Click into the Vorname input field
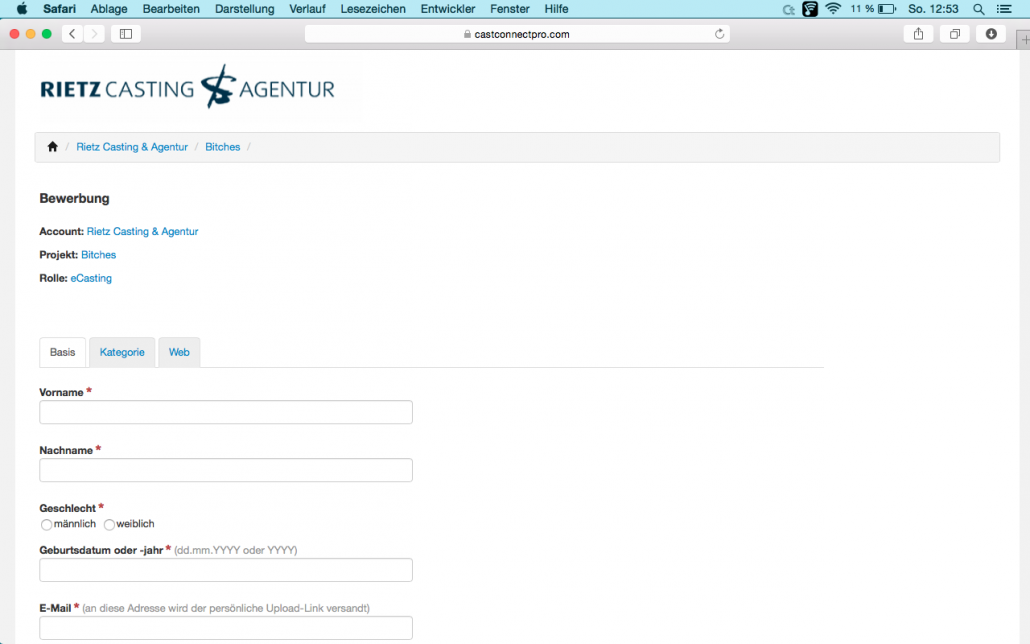 point(226,412)
